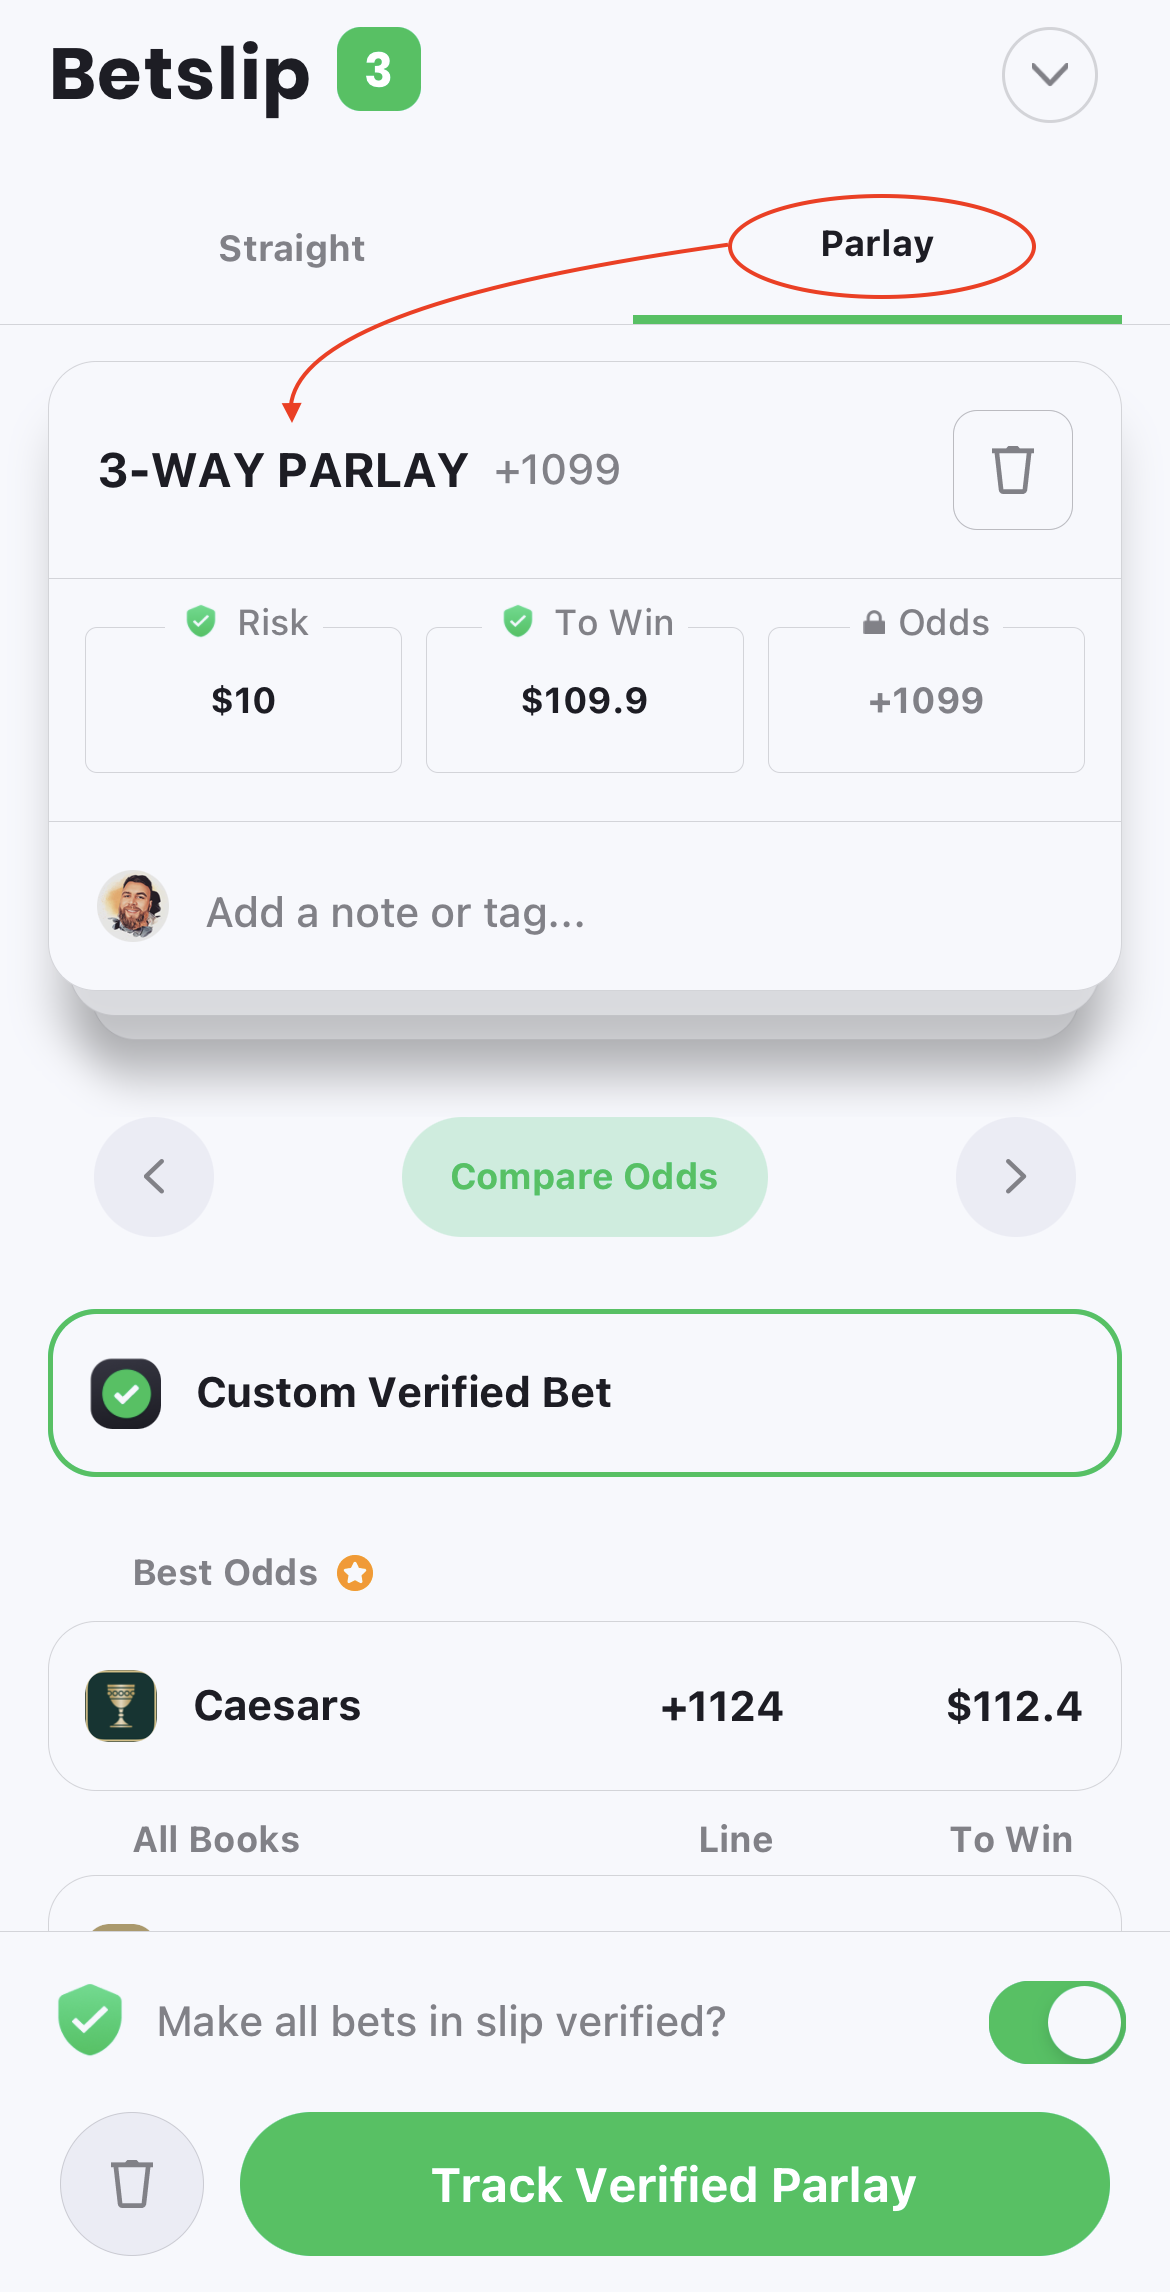Viewport: 1170px width, 2292px height.
Task: Click the green bet count badge
Action: click(379, 70)
